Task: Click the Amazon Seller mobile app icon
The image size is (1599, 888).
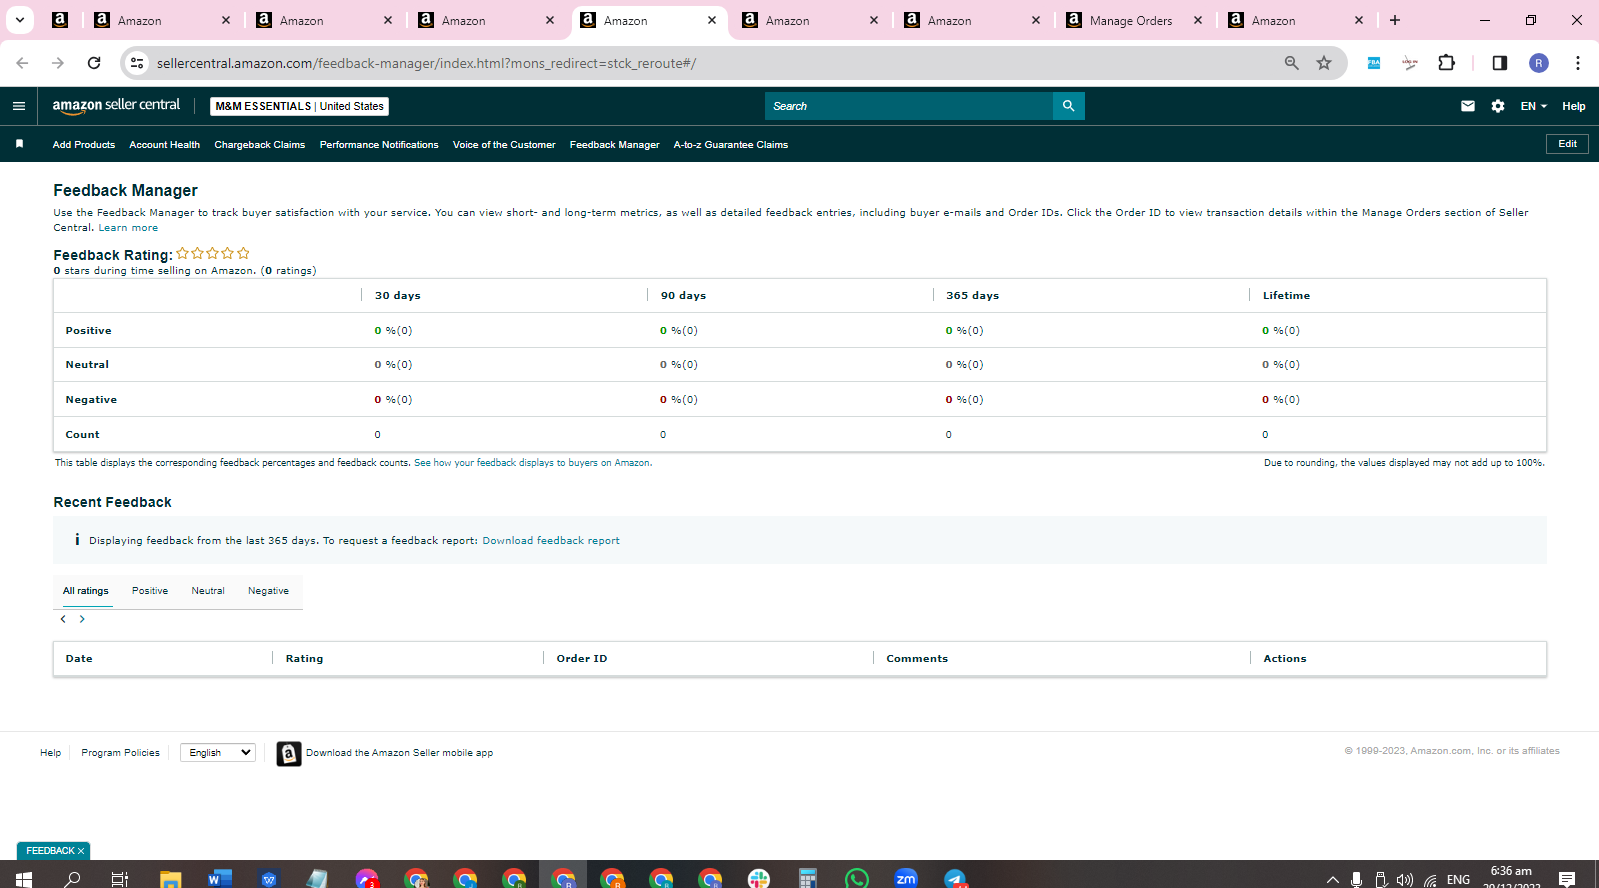Action: (x=289, y=753)
